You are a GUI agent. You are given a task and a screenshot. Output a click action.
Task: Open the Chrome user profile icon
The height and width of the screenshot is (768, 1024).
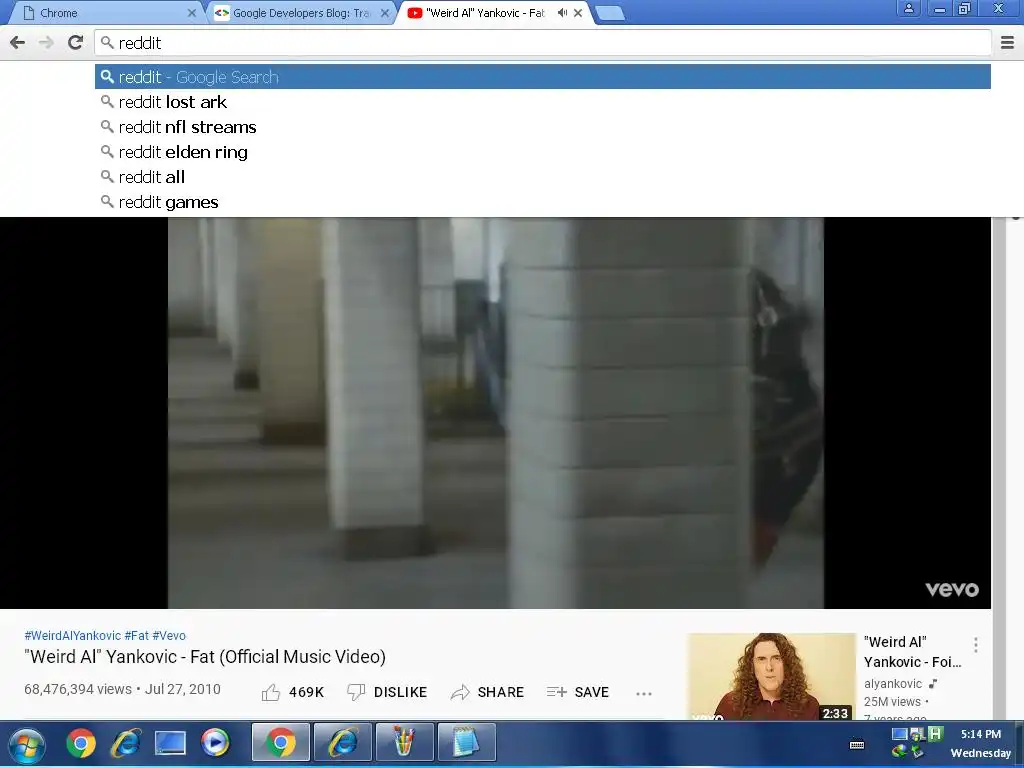point(908,8)
